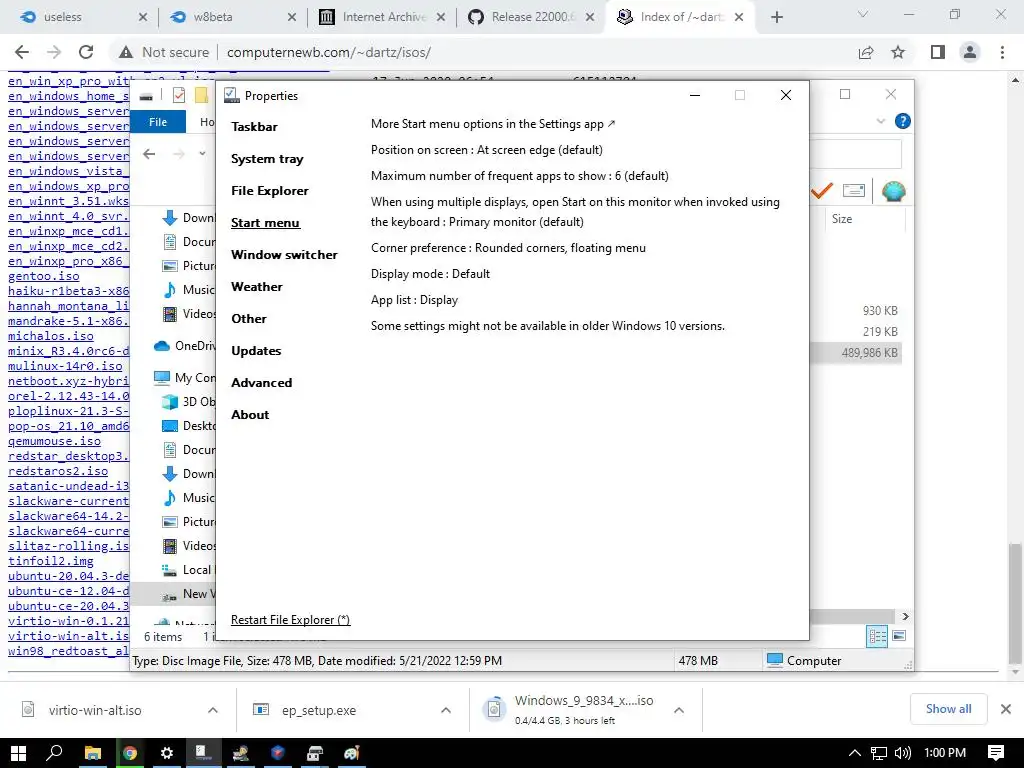Expand virtio-win-alt.iso download options
Viewport: 1024px width, 768px height.
pyautogui.click(x=213, y=711)
